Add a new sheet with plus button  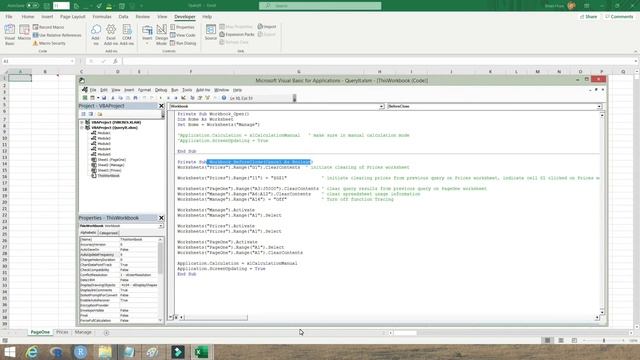[107, 333]
